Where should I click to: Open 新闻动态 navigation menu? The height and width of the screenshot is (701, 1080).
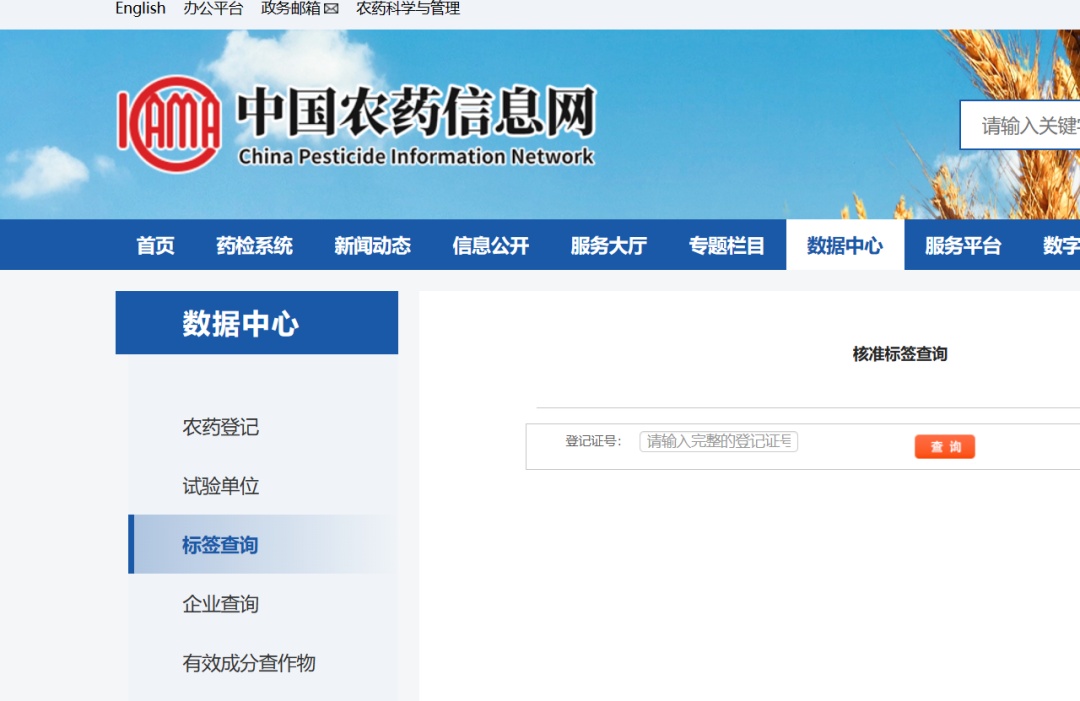[x=372, y=246]
